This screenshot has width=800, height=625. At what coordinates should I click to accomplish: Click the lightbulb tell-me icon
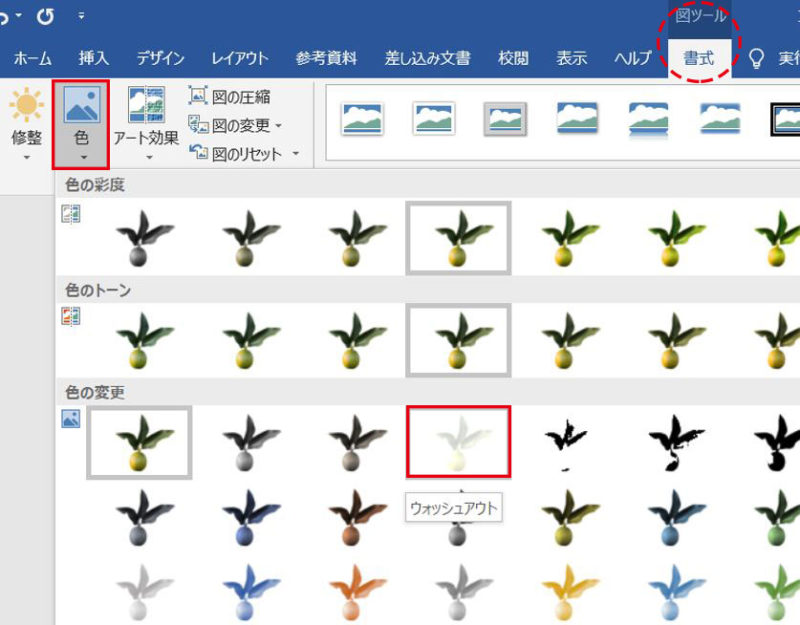pyautogui.click(x=756, y=58)
